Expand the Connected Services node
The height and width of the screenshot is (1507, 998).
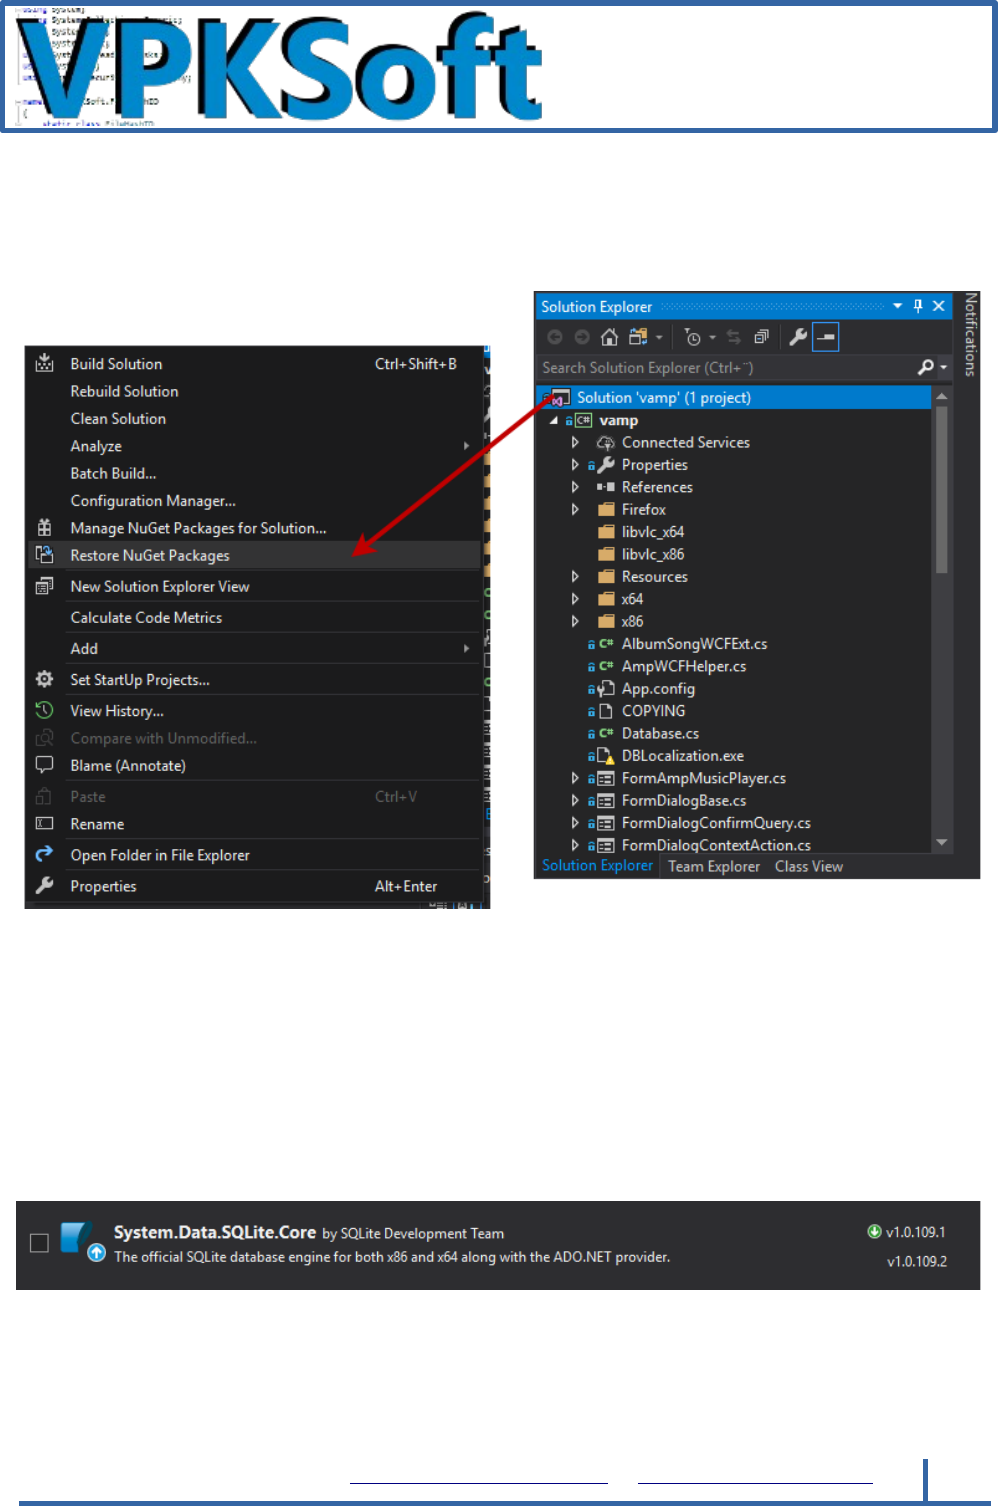pyautogui.click(x=575, y=442)
